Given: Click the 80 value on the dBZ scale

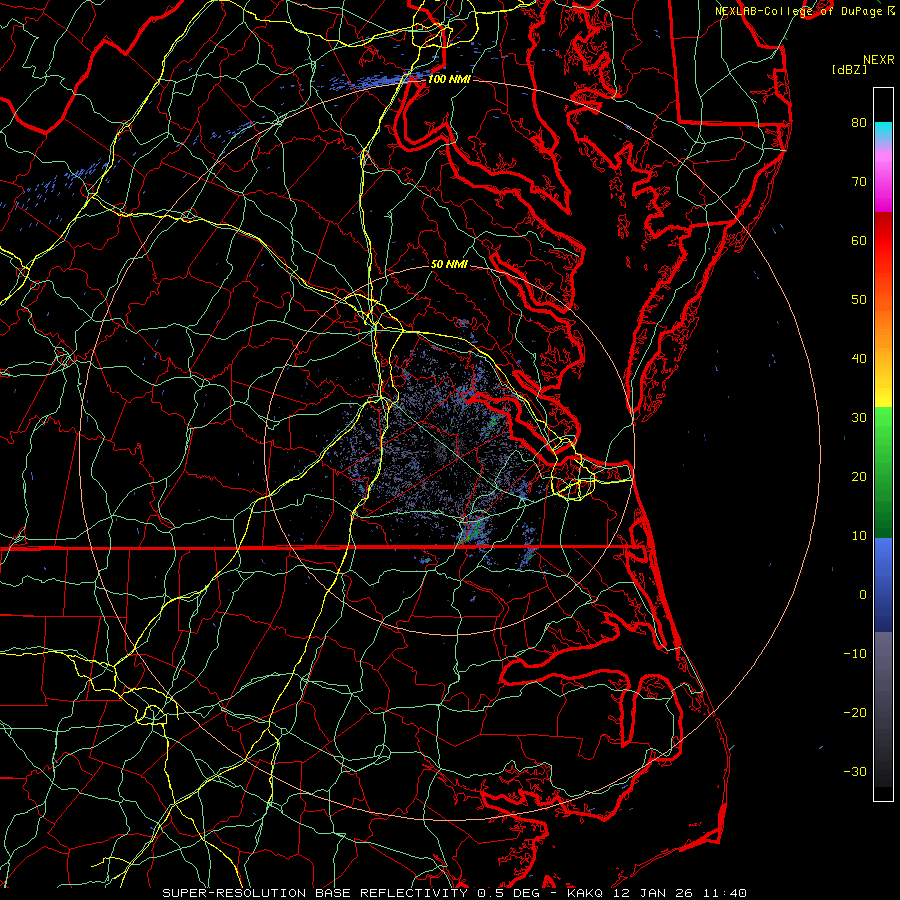Looking at the screenshot, I should coord(859,123).
